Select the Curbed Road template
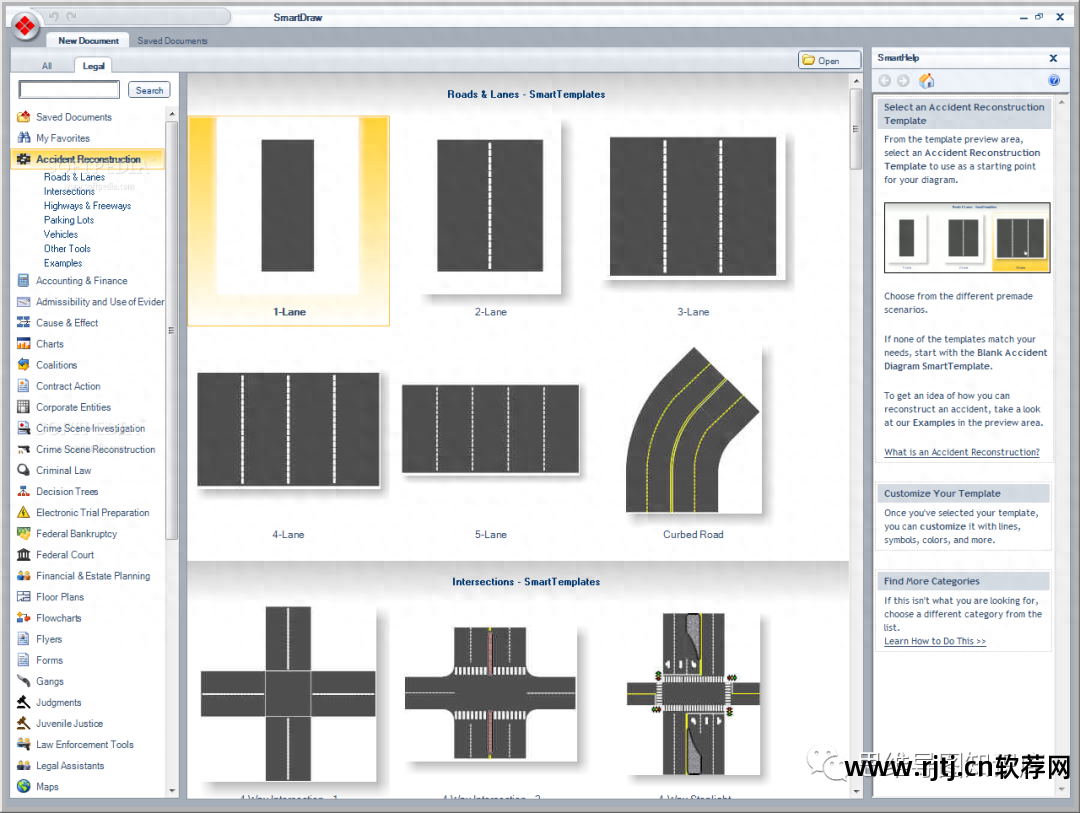Image resolution: width=1080 pixels, height=813 pixels. (693, 430)
